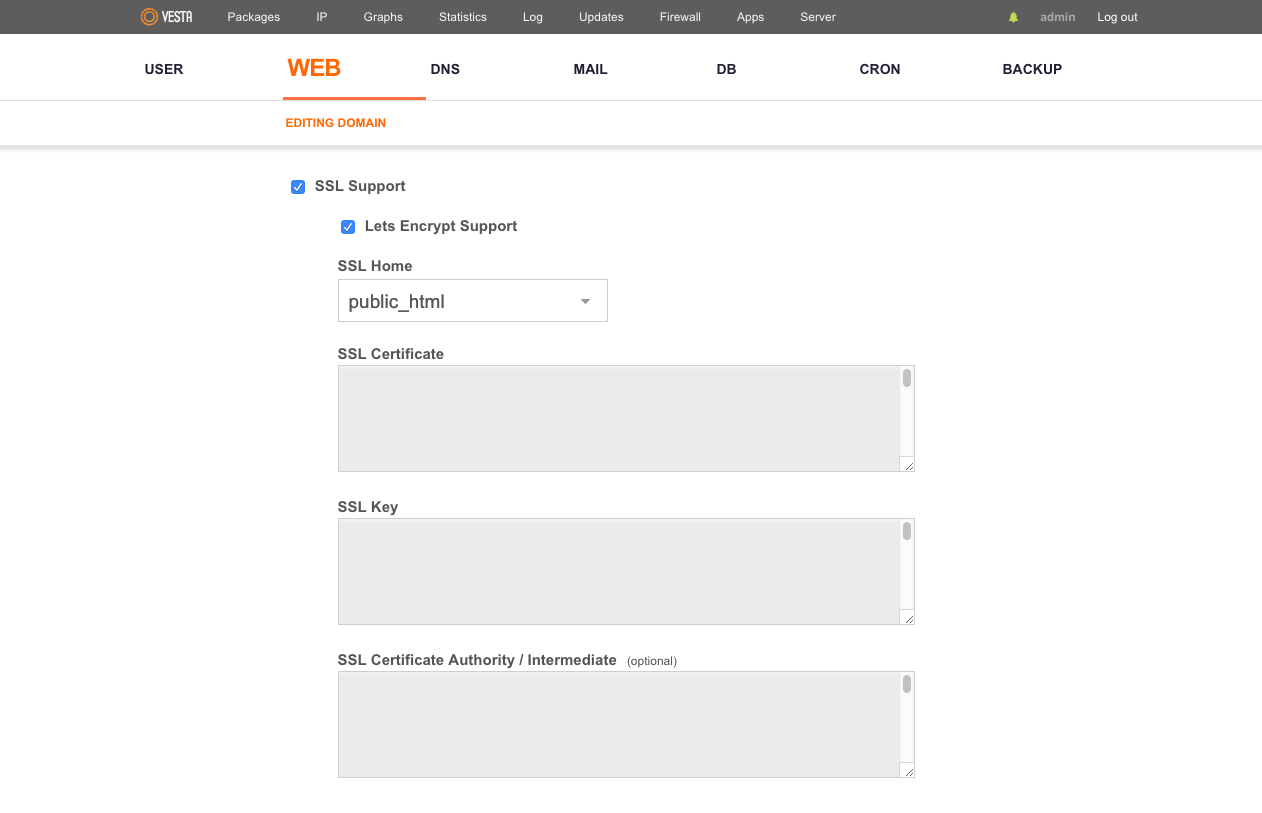Switch to the USER tab
This screenshot has height=813, width=1262.
click(164, 69)
